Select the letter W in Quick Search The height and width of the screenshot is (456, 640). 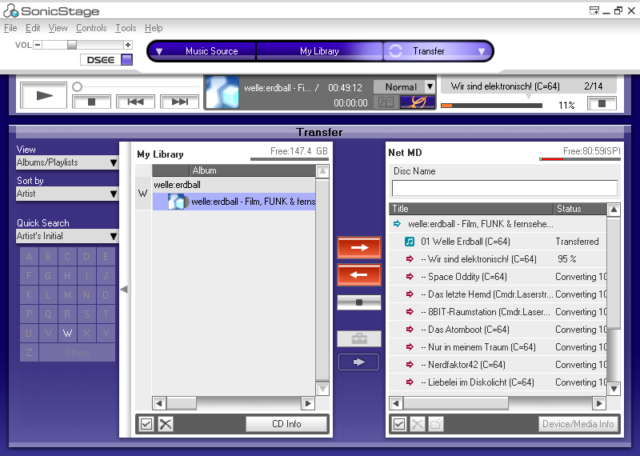[x=67, y=333]
